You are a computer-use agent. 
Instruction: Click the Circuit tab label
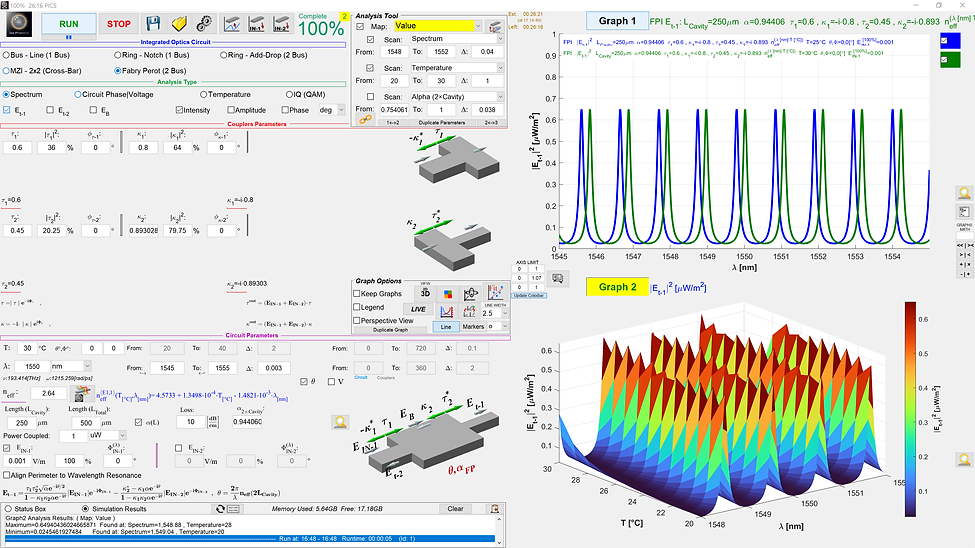361,378
